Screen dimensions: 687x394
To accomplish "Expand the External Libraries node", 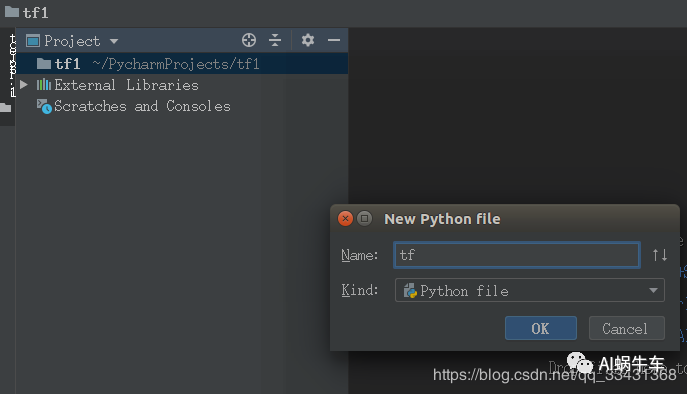I will pos(24,85).
